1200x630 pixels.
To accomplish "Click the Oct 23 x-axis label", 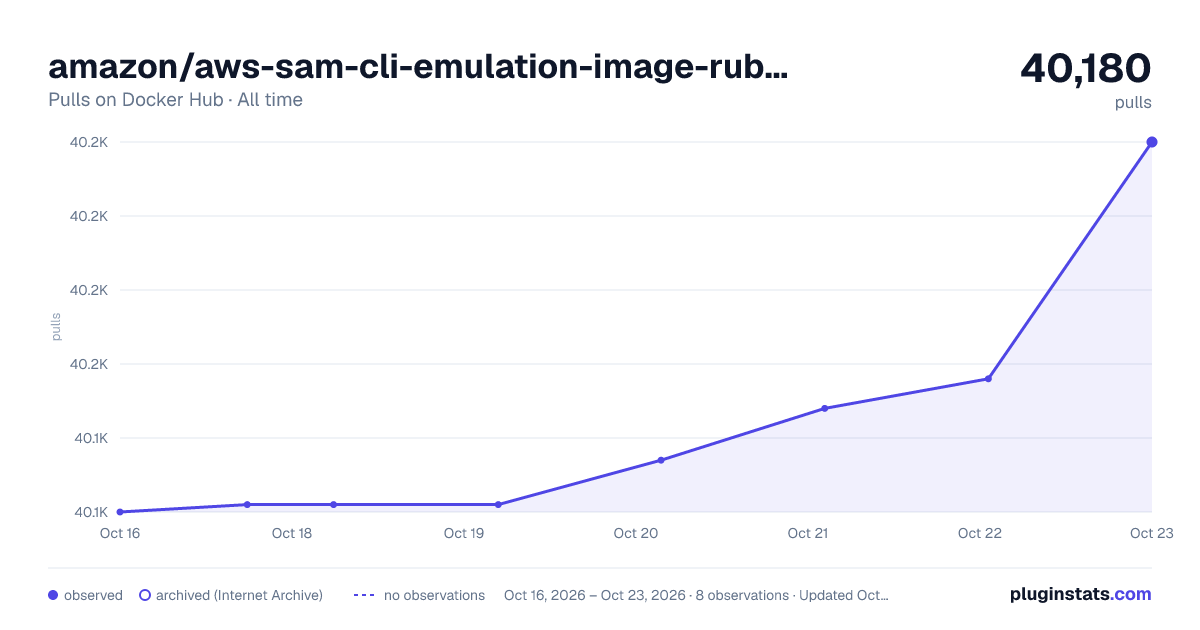I will tap(1151, 533).
